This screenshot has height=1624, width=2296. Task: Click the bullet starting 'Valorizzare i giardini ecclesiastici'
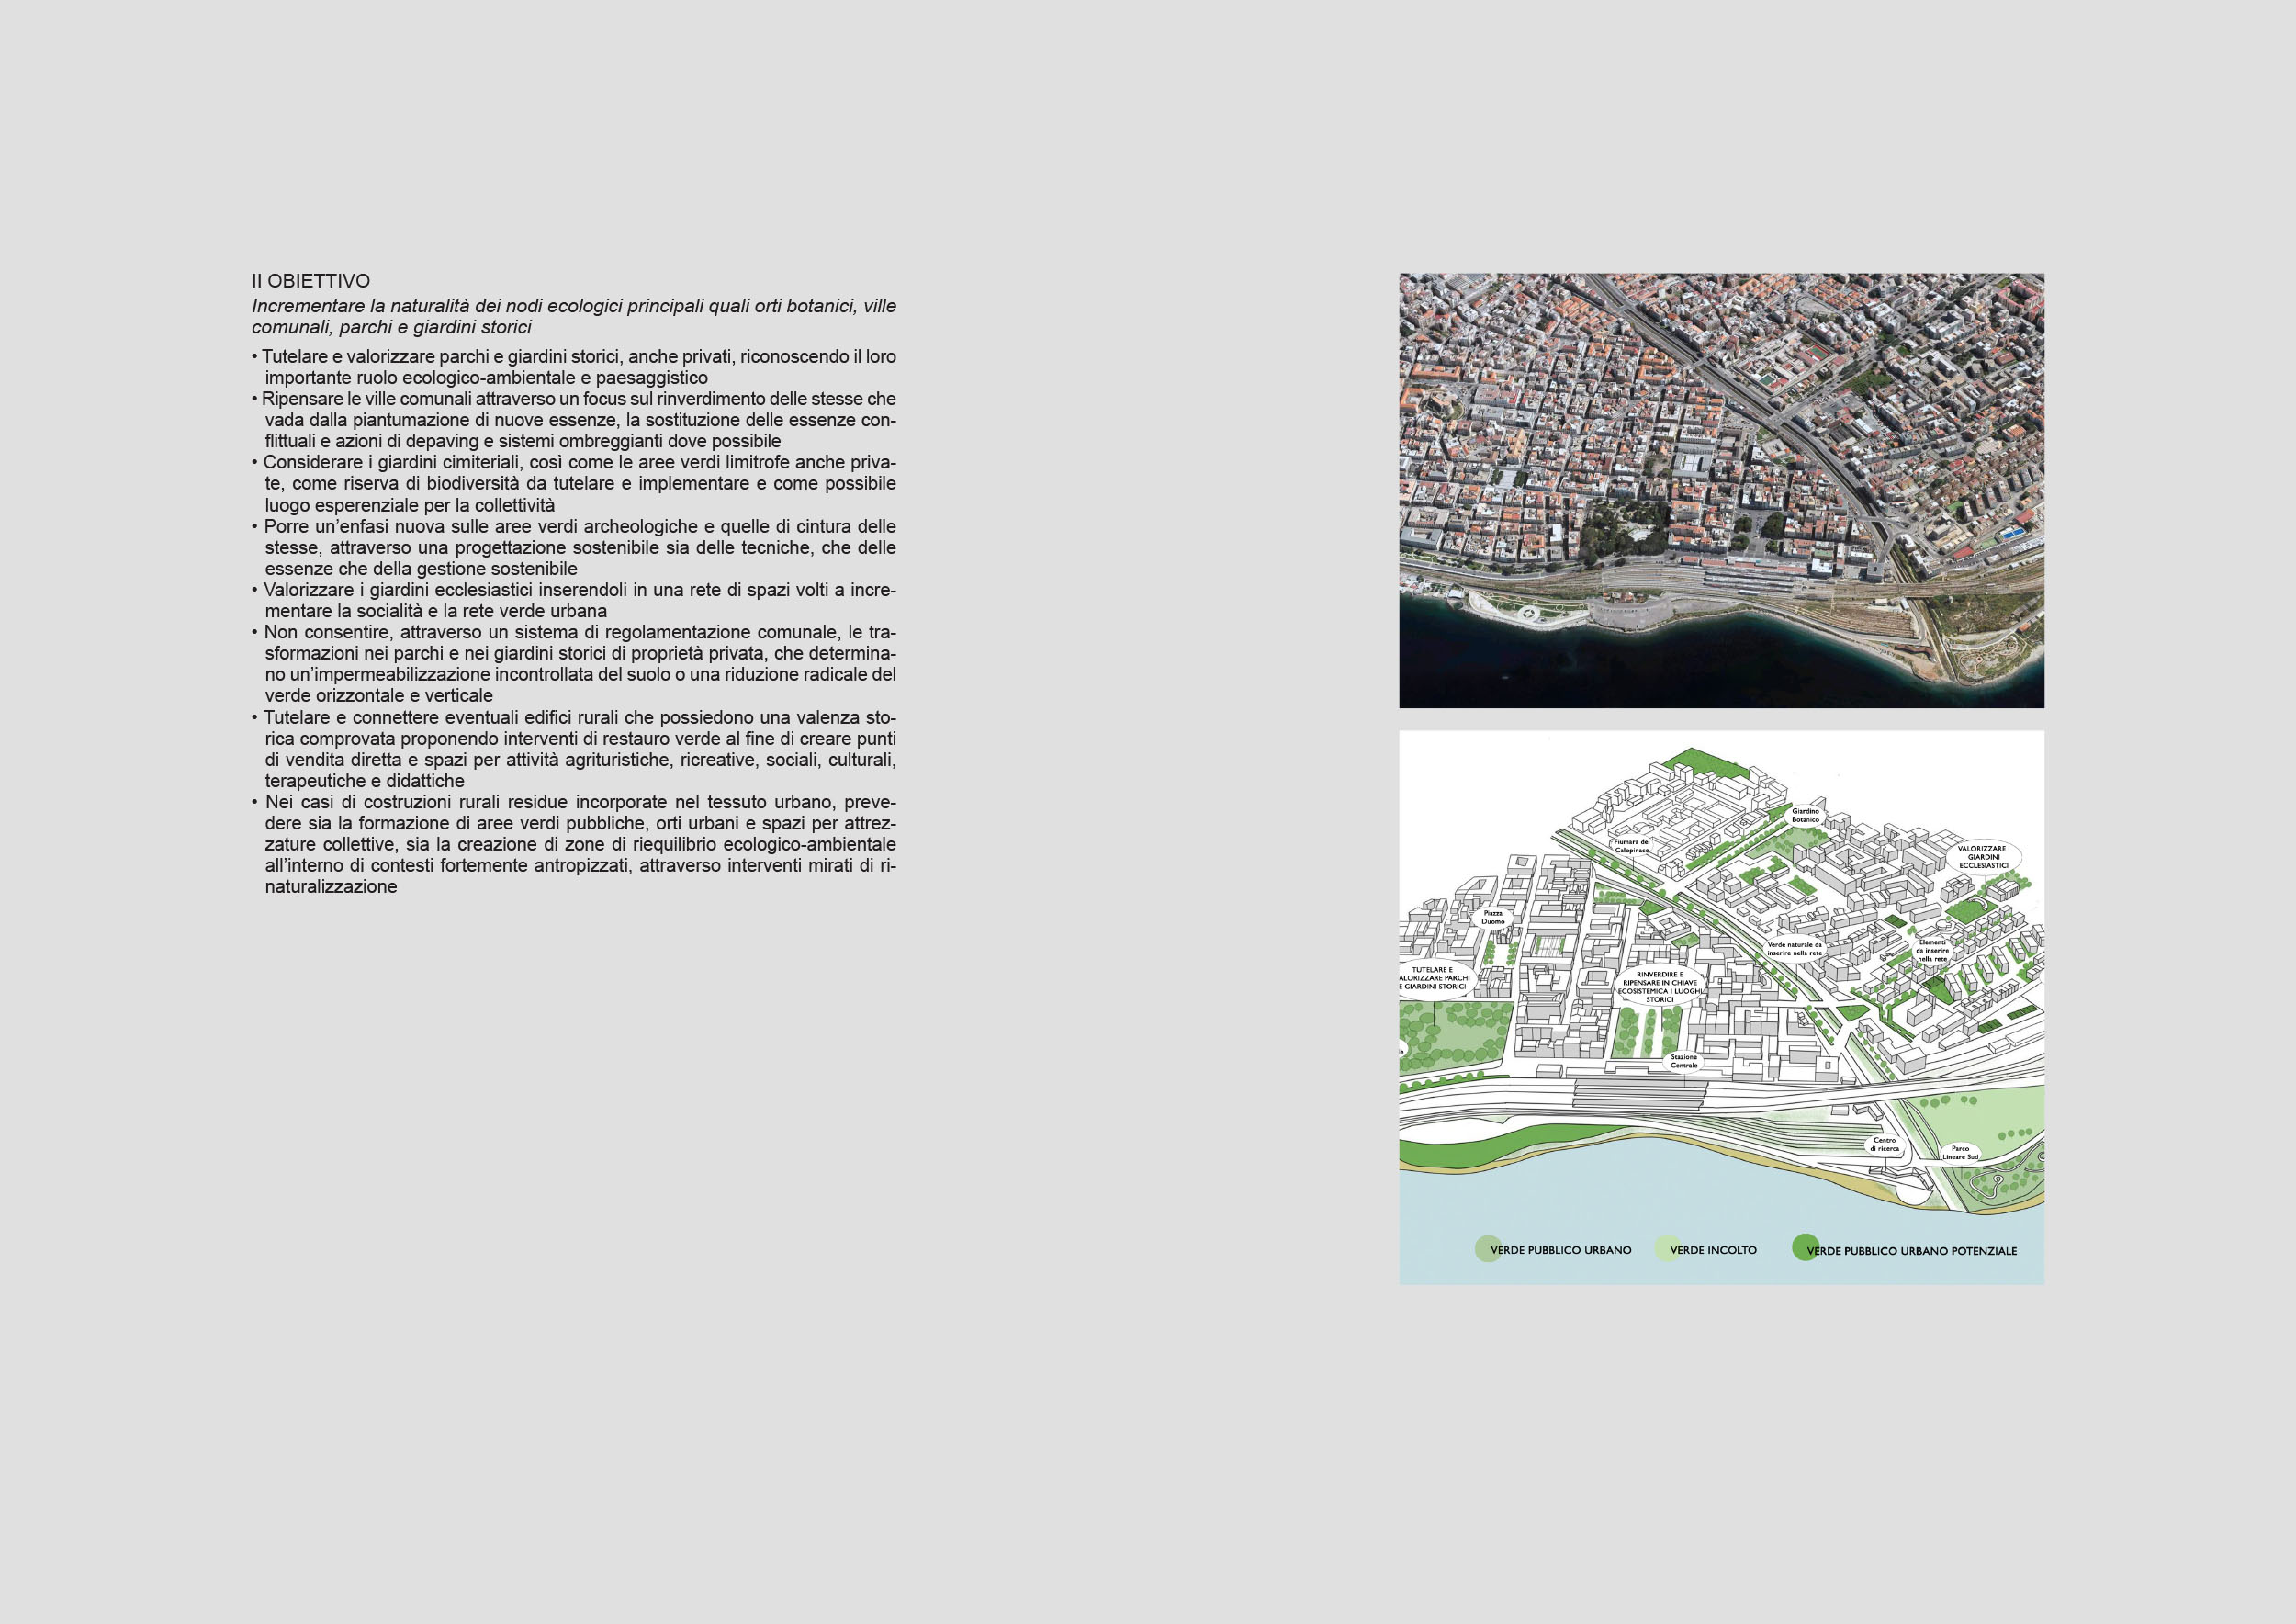pyautogui.click(x=574, y=600)
